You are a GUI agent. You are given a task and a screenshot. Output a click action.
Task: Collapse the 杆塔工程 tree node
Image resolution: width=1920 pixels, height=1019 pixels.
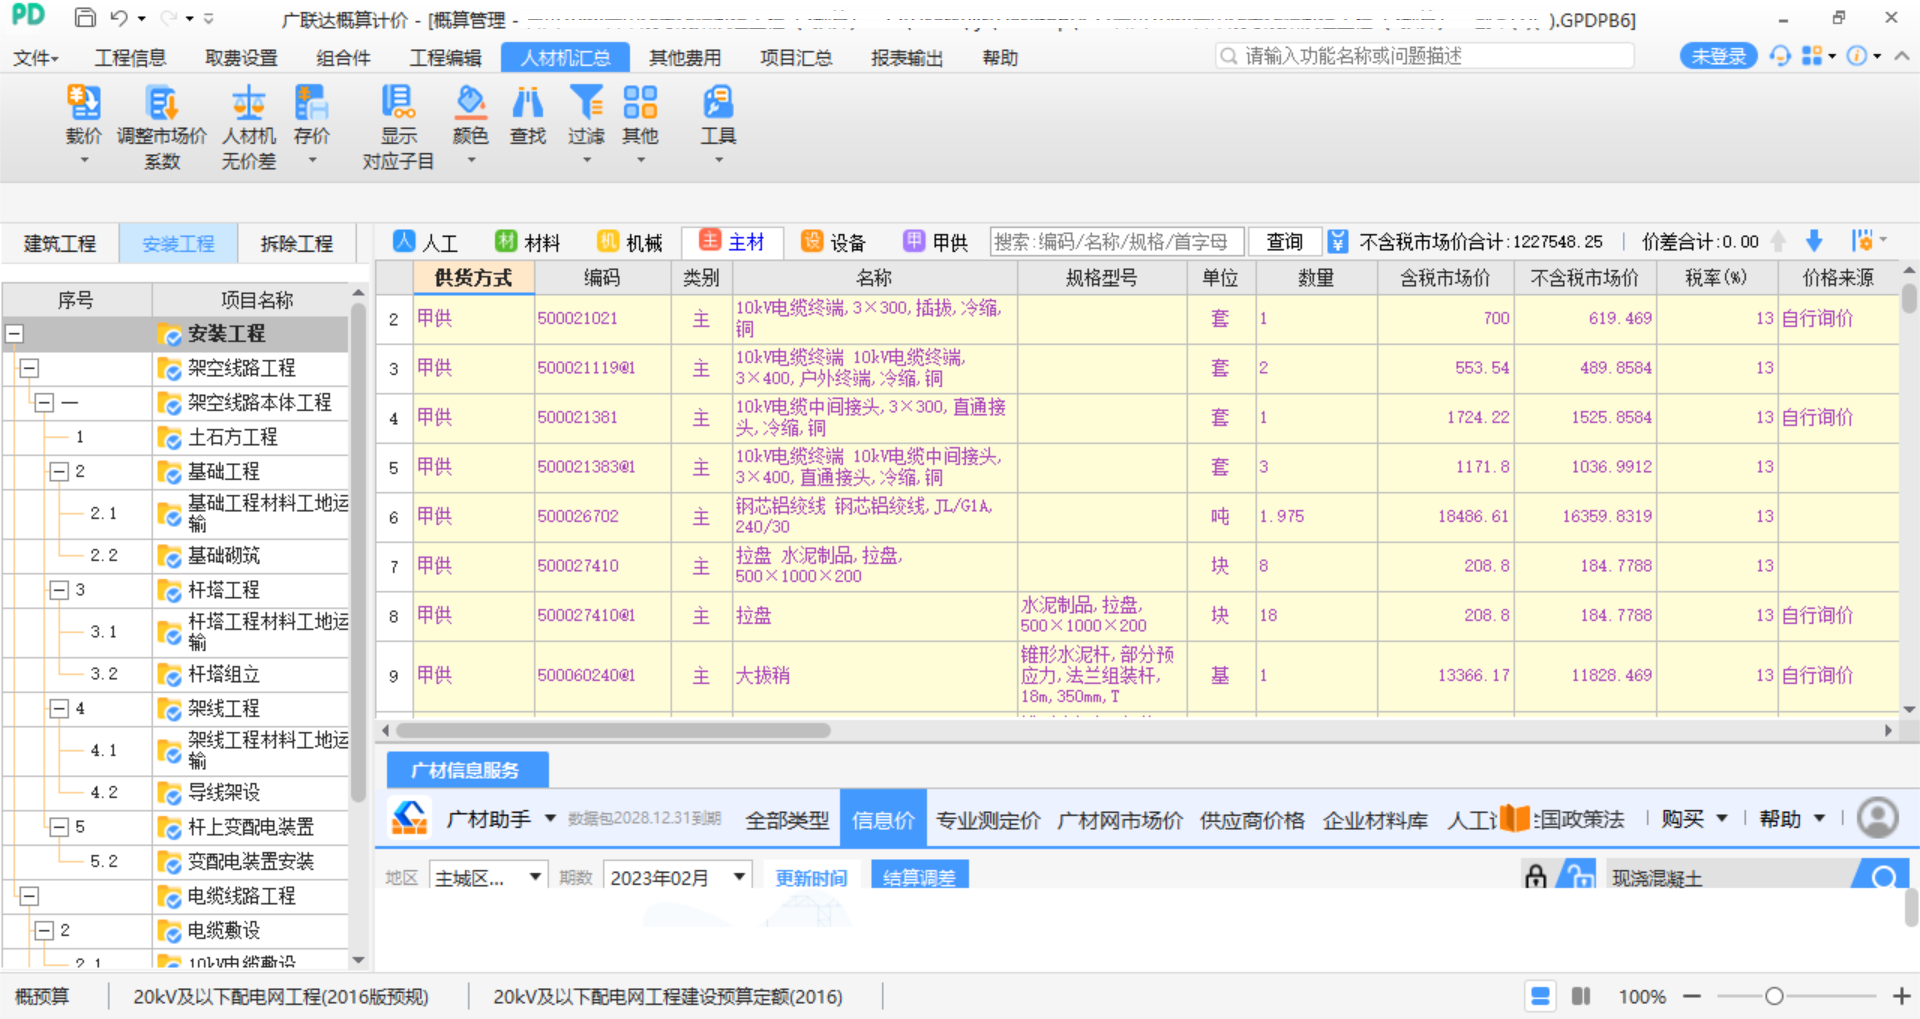click(59, 590)
